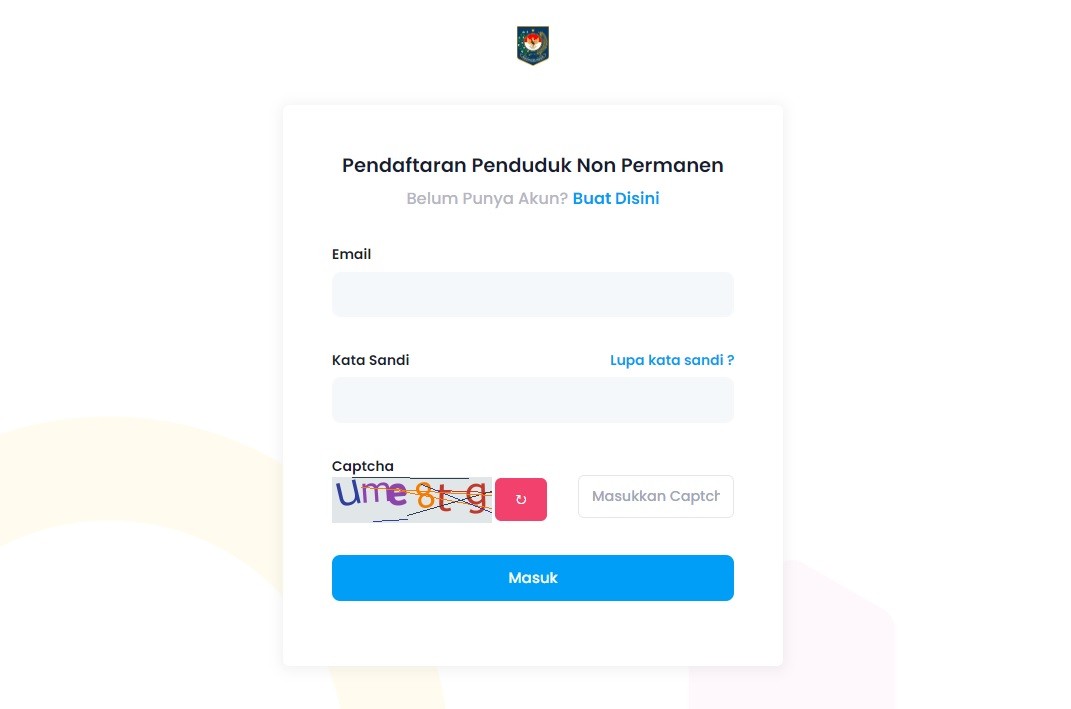Click the government emblem logo at top
The height and width of the screenshot is (709, 1071).
click(533, 46)
